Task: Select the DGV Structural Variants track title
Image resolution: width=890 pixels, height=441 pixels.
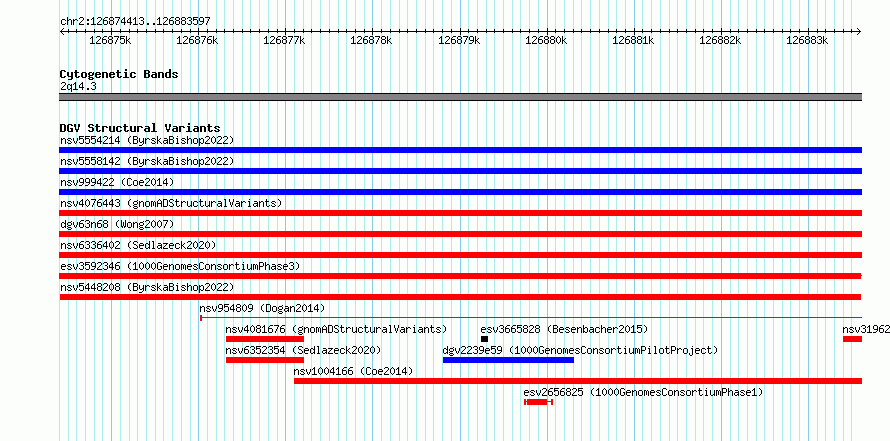Action: pos(140,128)
